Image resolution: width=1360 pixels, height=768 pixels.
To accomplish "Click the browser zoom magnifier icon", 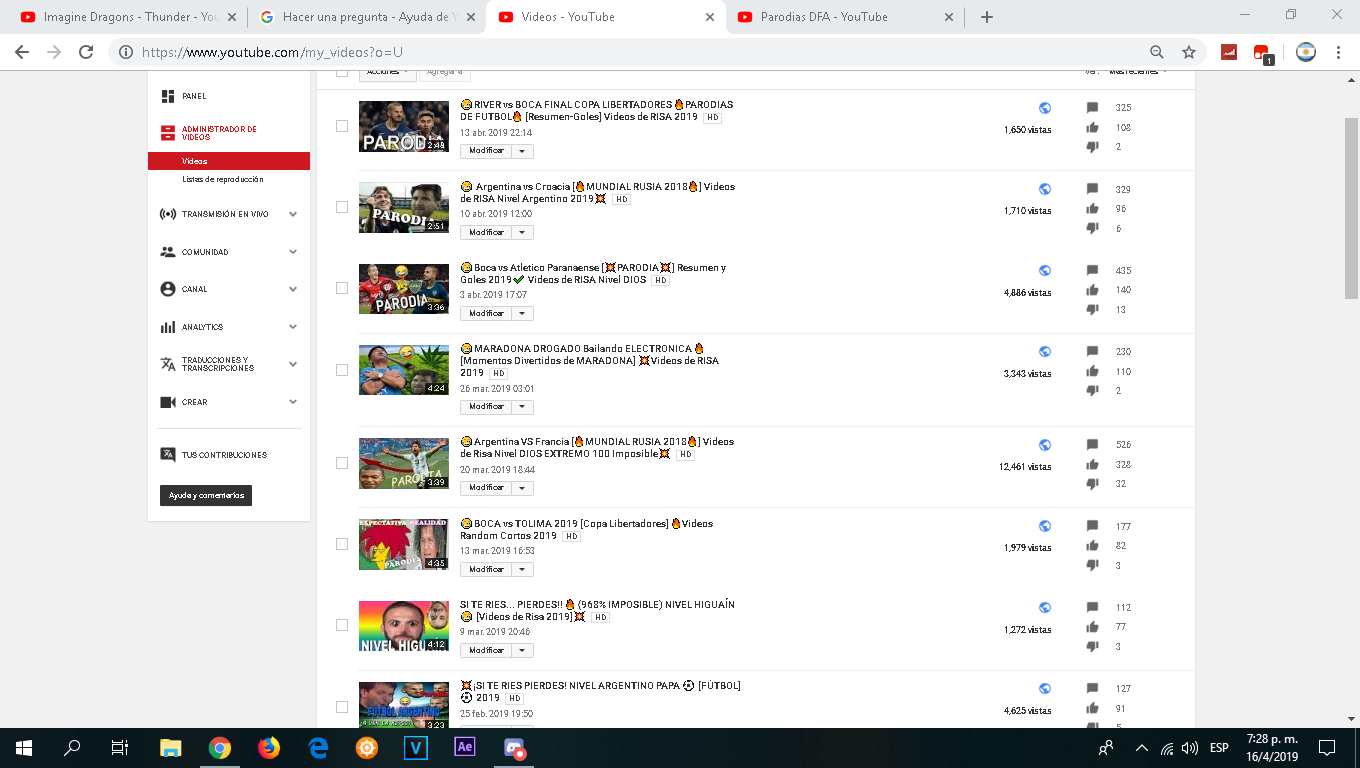I will tap(1157, 52).
